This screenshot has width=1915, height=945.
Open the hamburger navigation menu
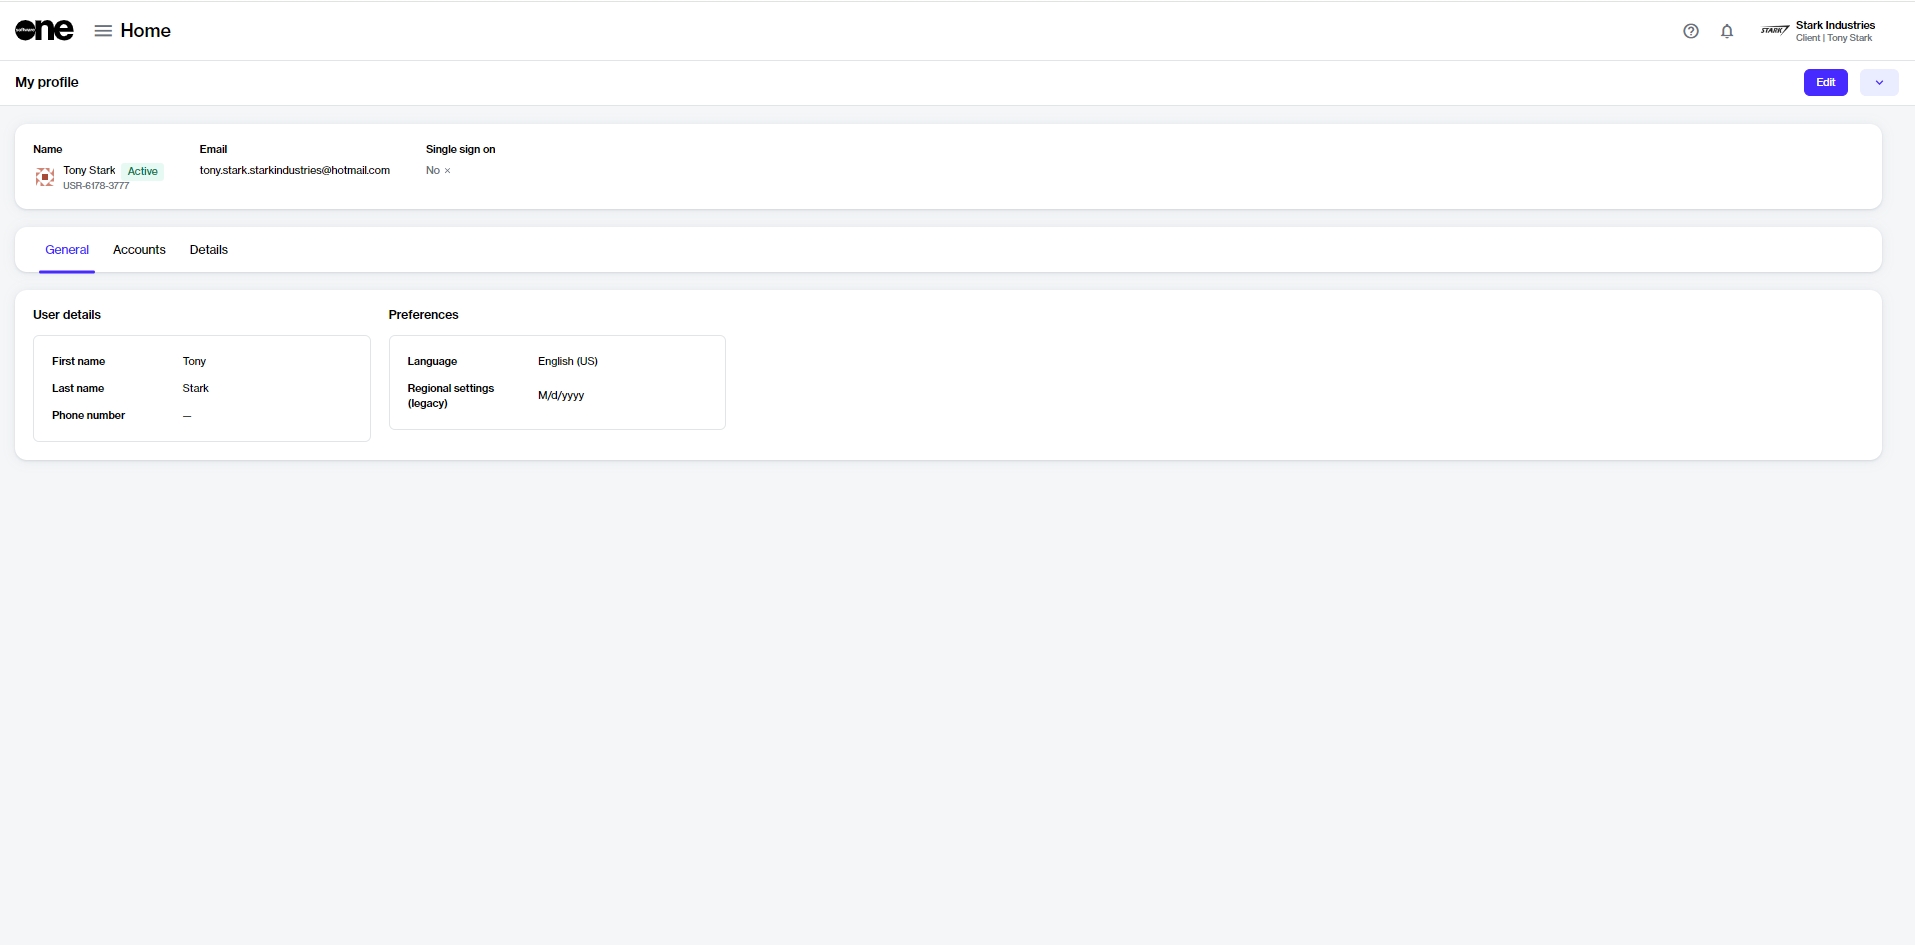pos(103,31)
